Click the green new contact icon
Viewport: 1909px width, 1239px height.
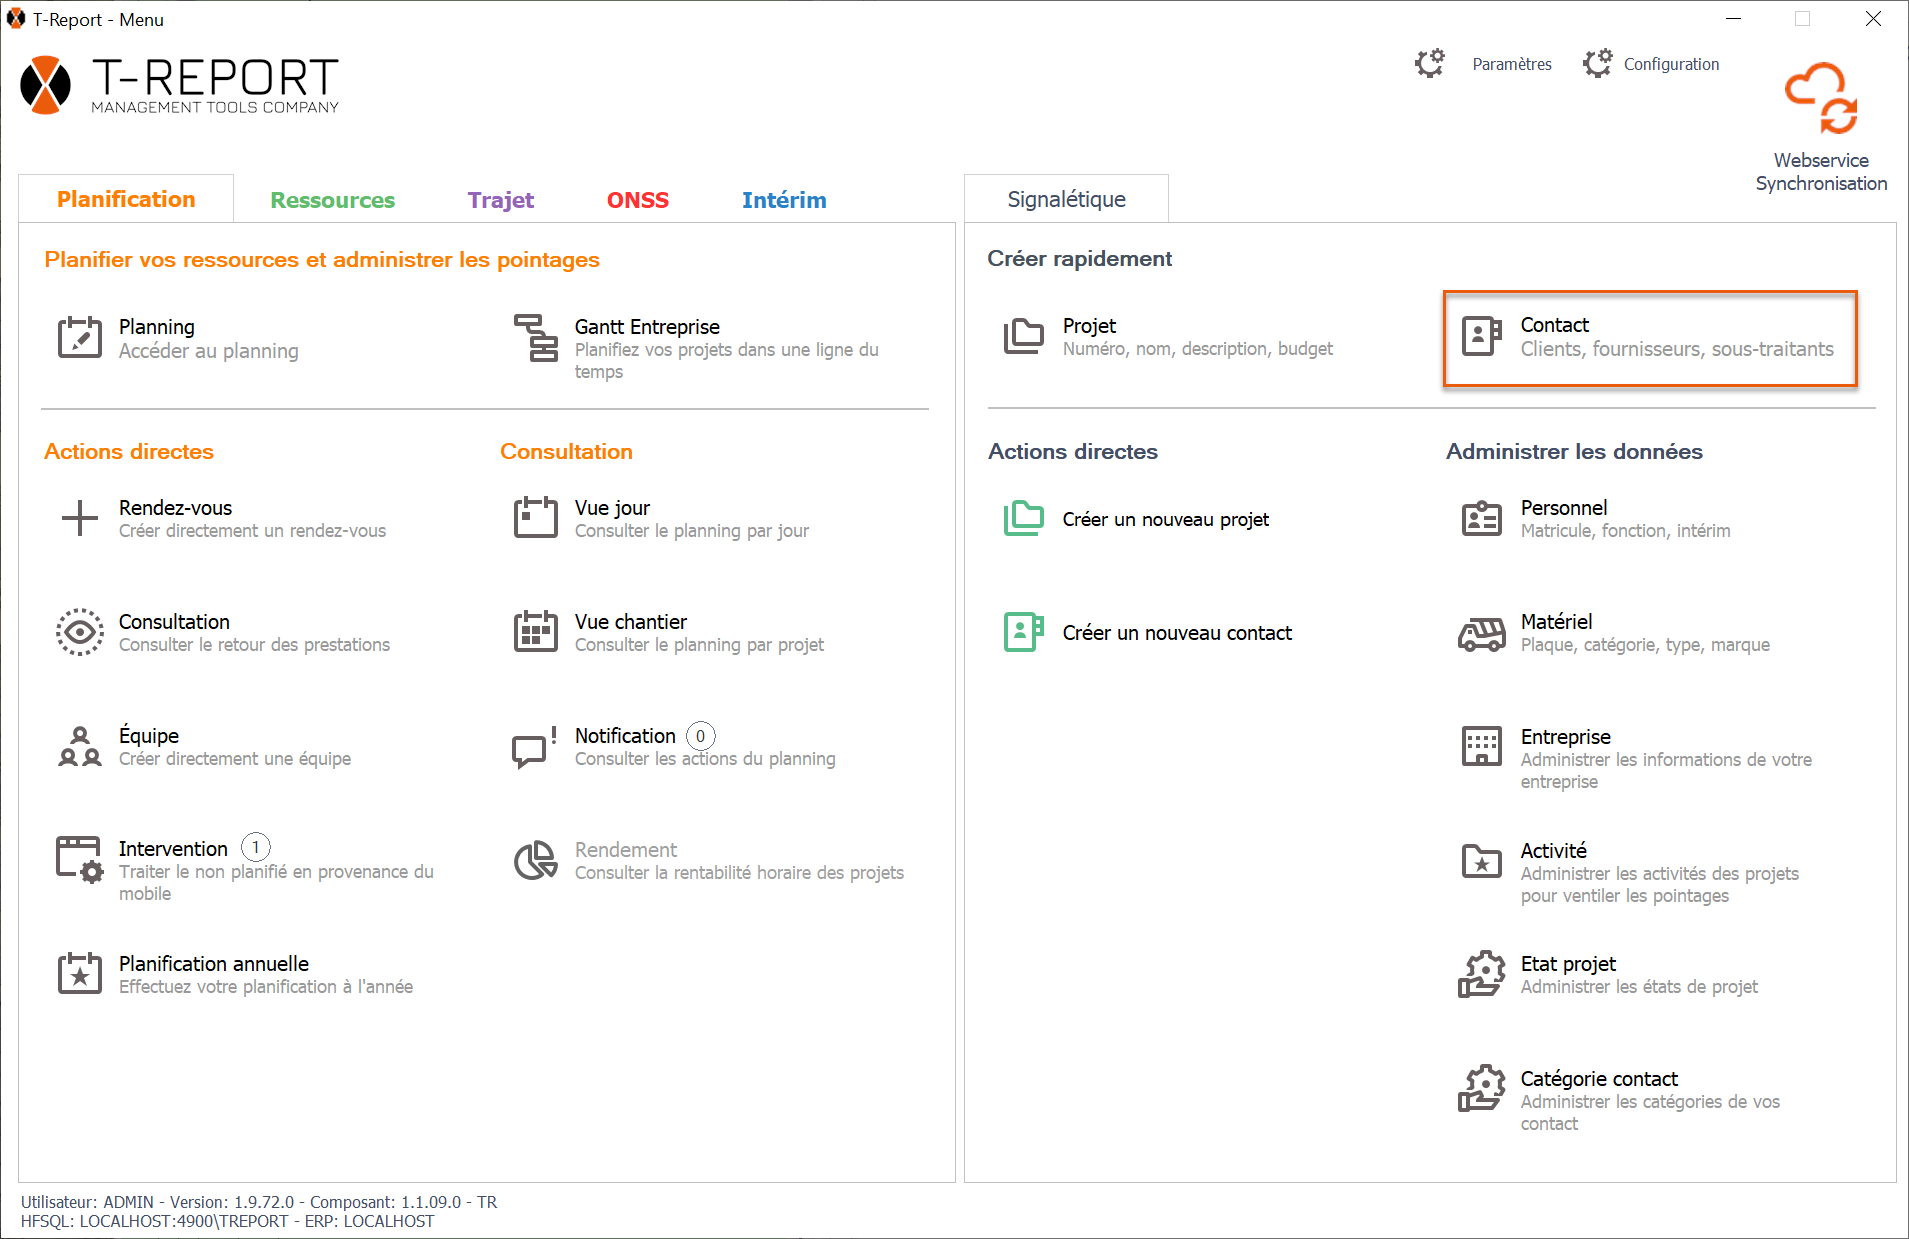coord(1023,632)
